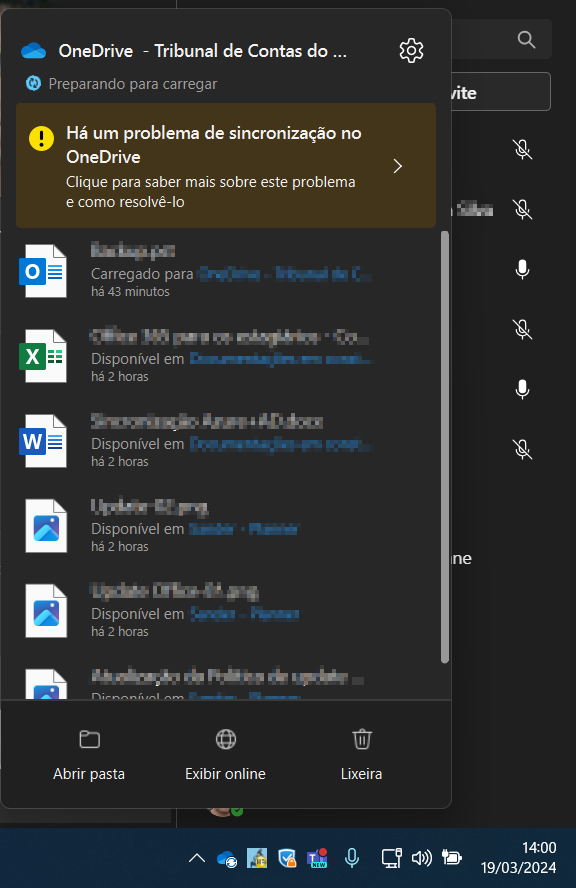Screen dimensions: 576x888
Task: Click the Exibir online label
Action: pyautogui.click(x=225, y=774)
